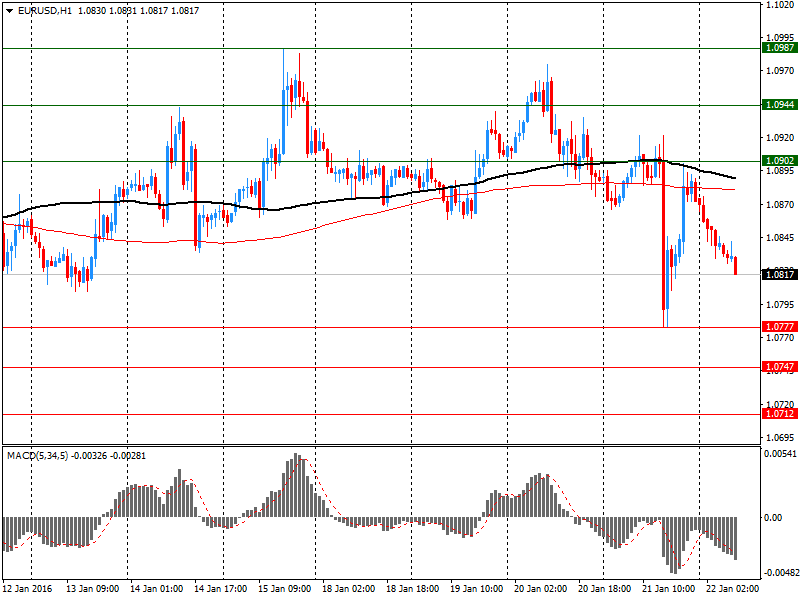Select the green 1.0902 resistance level label
The height and width of the screenshot is (600, 800).
coord(780,161)
